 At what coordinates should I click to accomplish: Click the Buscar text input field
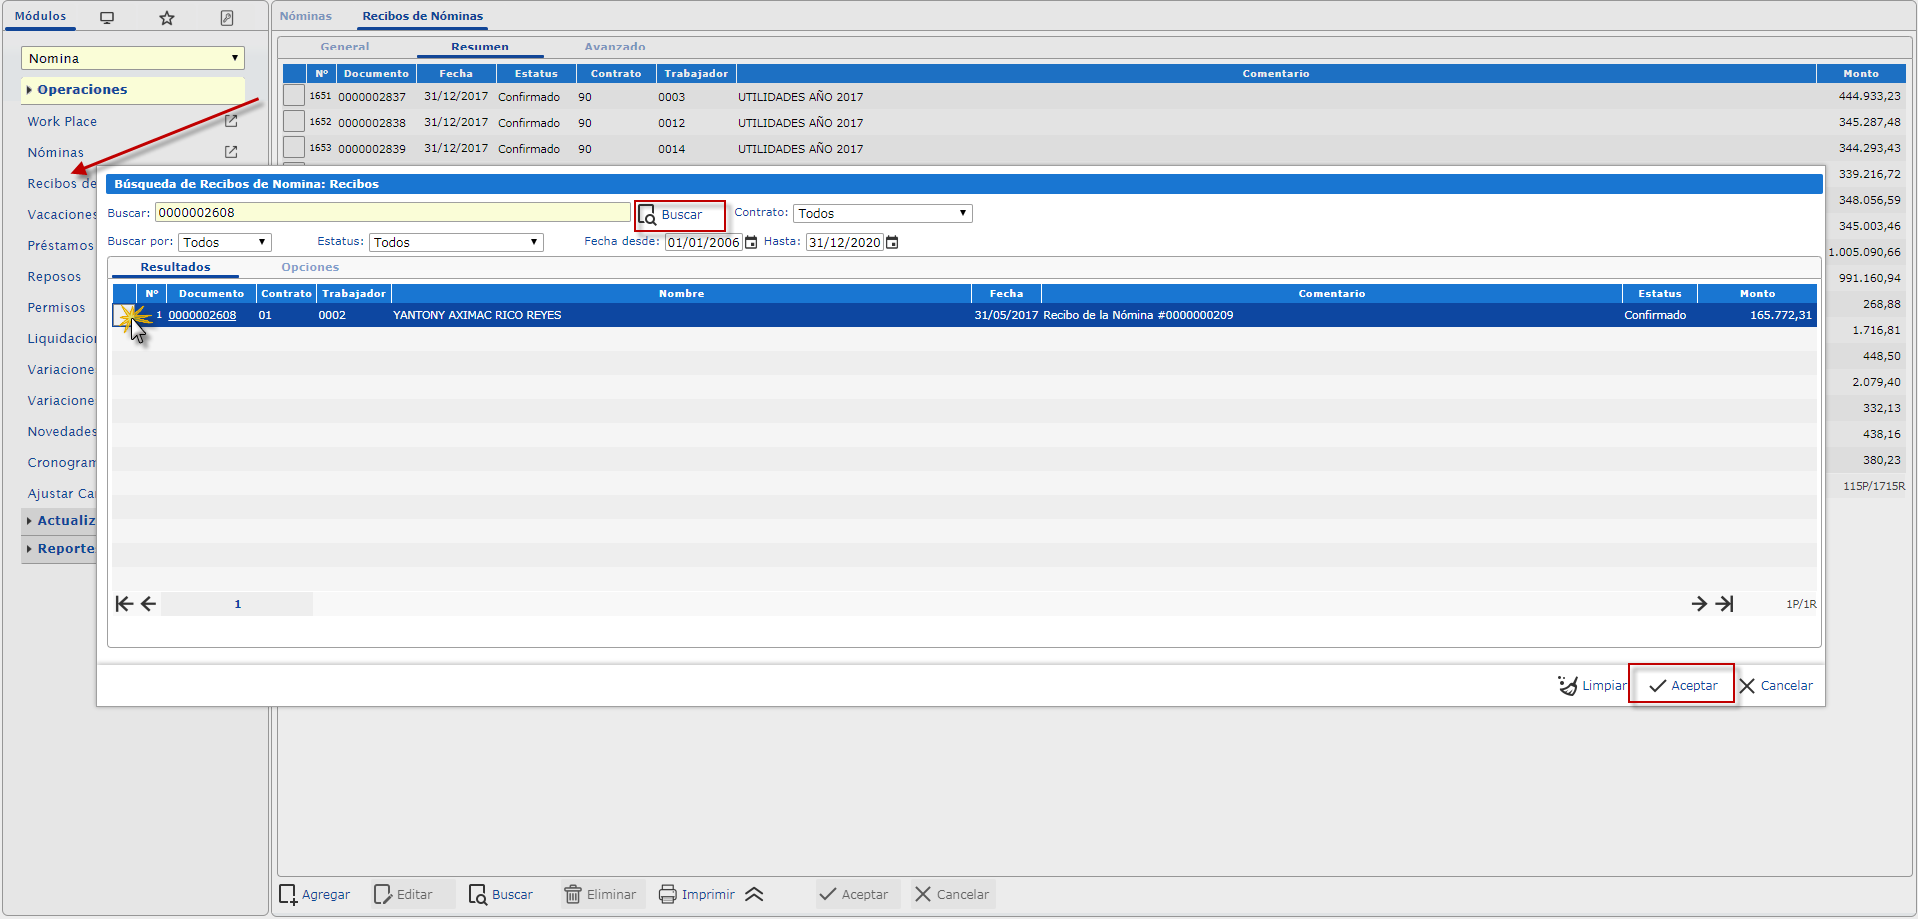pyautogui.click(x=392, y=213)
